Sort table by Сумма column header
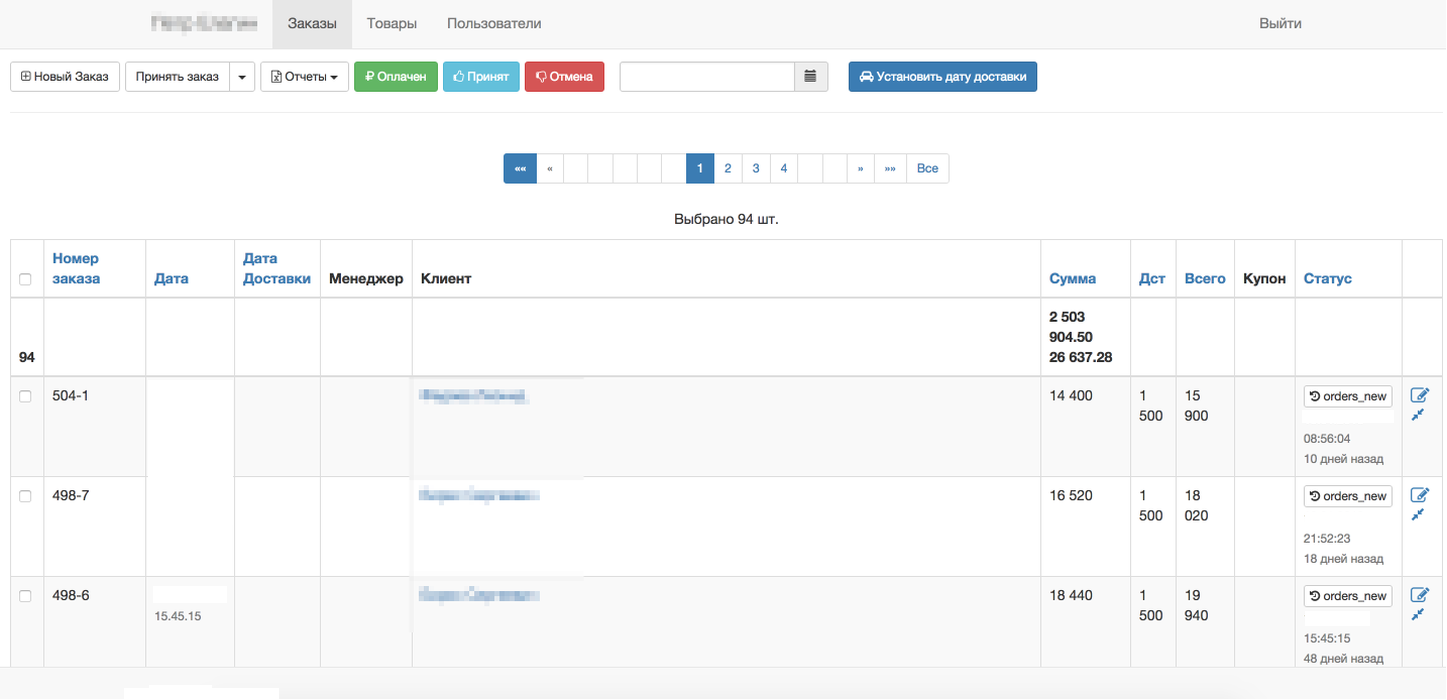This screenshot has width=1447, height=700. (1072, 279)
